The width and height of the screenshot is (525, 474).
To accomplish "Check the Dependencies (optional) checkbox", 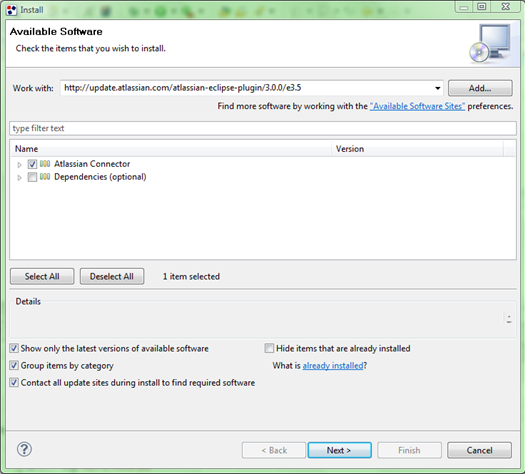I will tap(32, 177).
